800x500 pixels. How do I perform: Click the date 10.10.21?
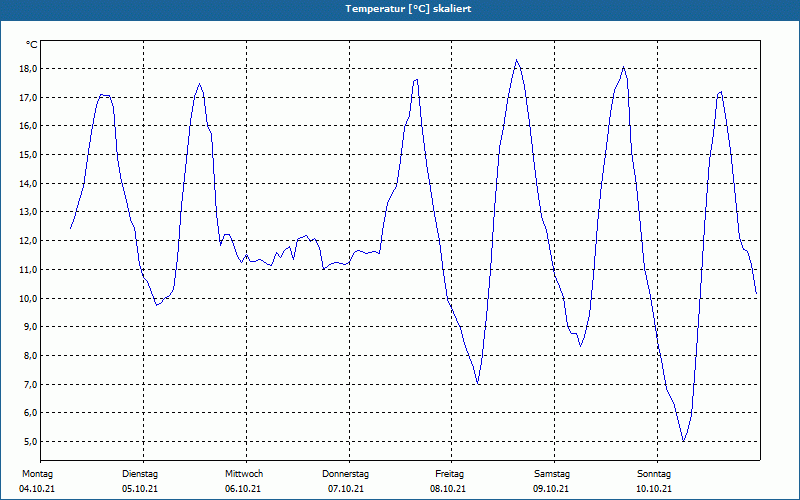click(x=654, y=489)
